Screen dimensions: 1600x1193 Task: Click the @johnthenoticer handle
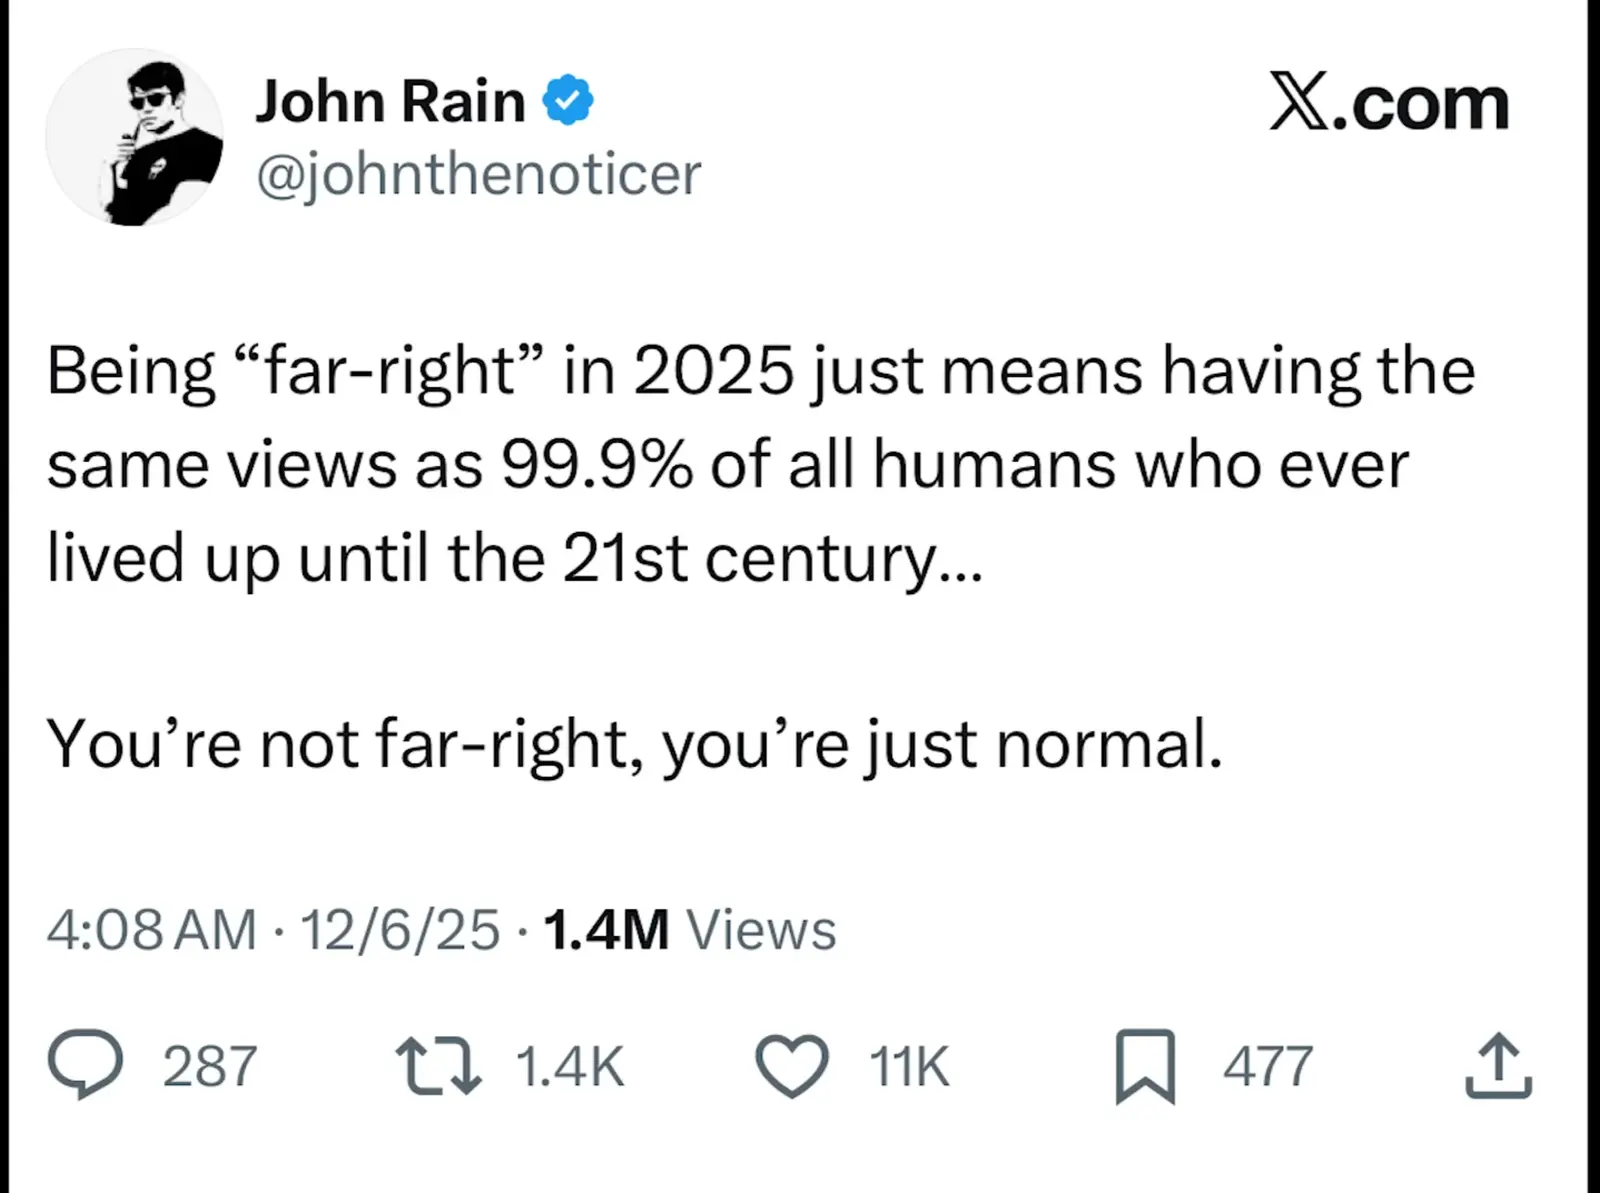[x=479, y=174]
